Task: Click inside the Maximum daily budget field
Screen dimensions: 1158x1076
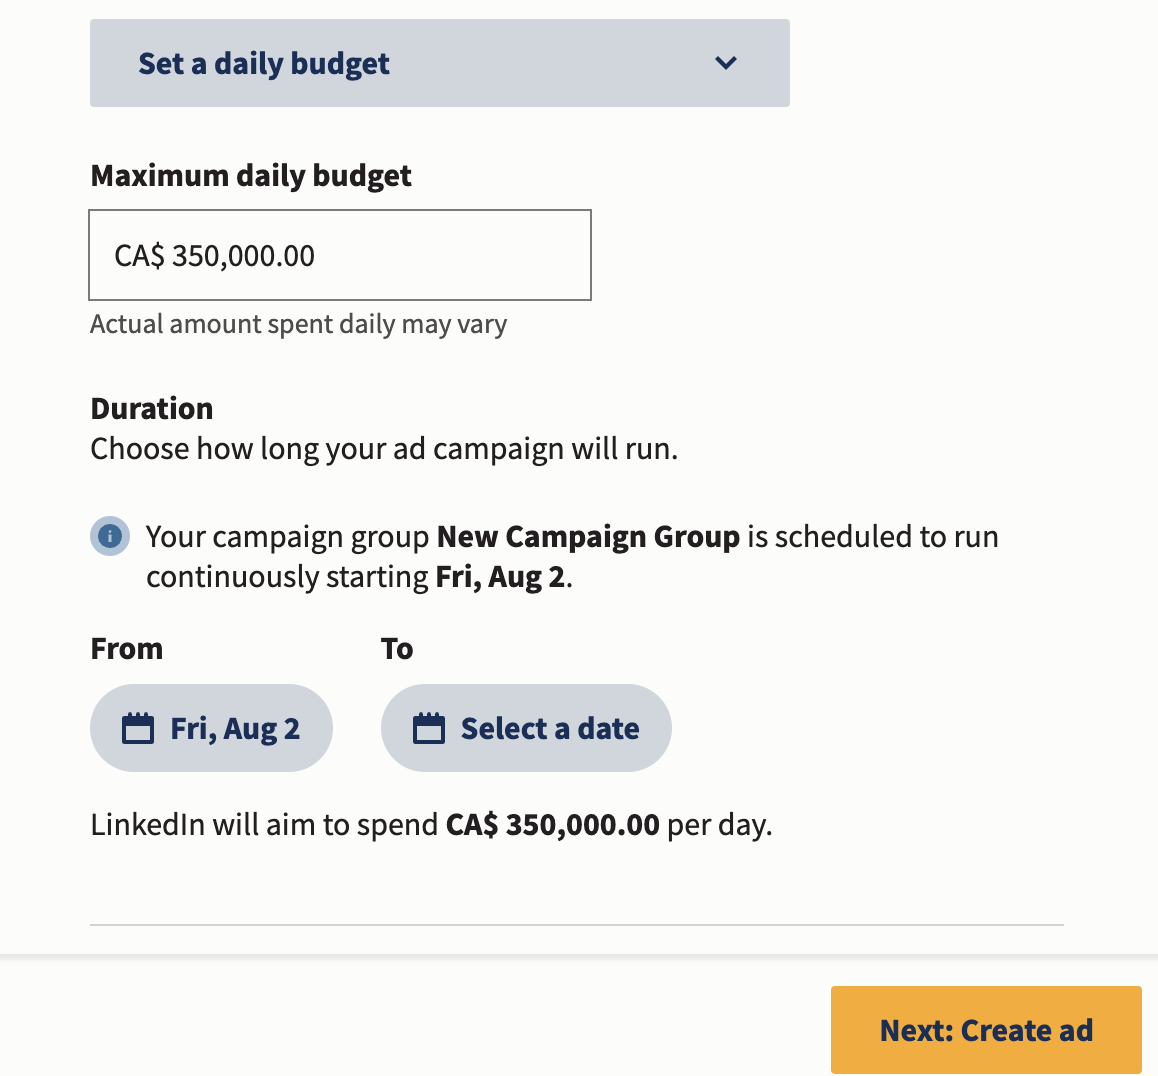Action: coord(340,255)
